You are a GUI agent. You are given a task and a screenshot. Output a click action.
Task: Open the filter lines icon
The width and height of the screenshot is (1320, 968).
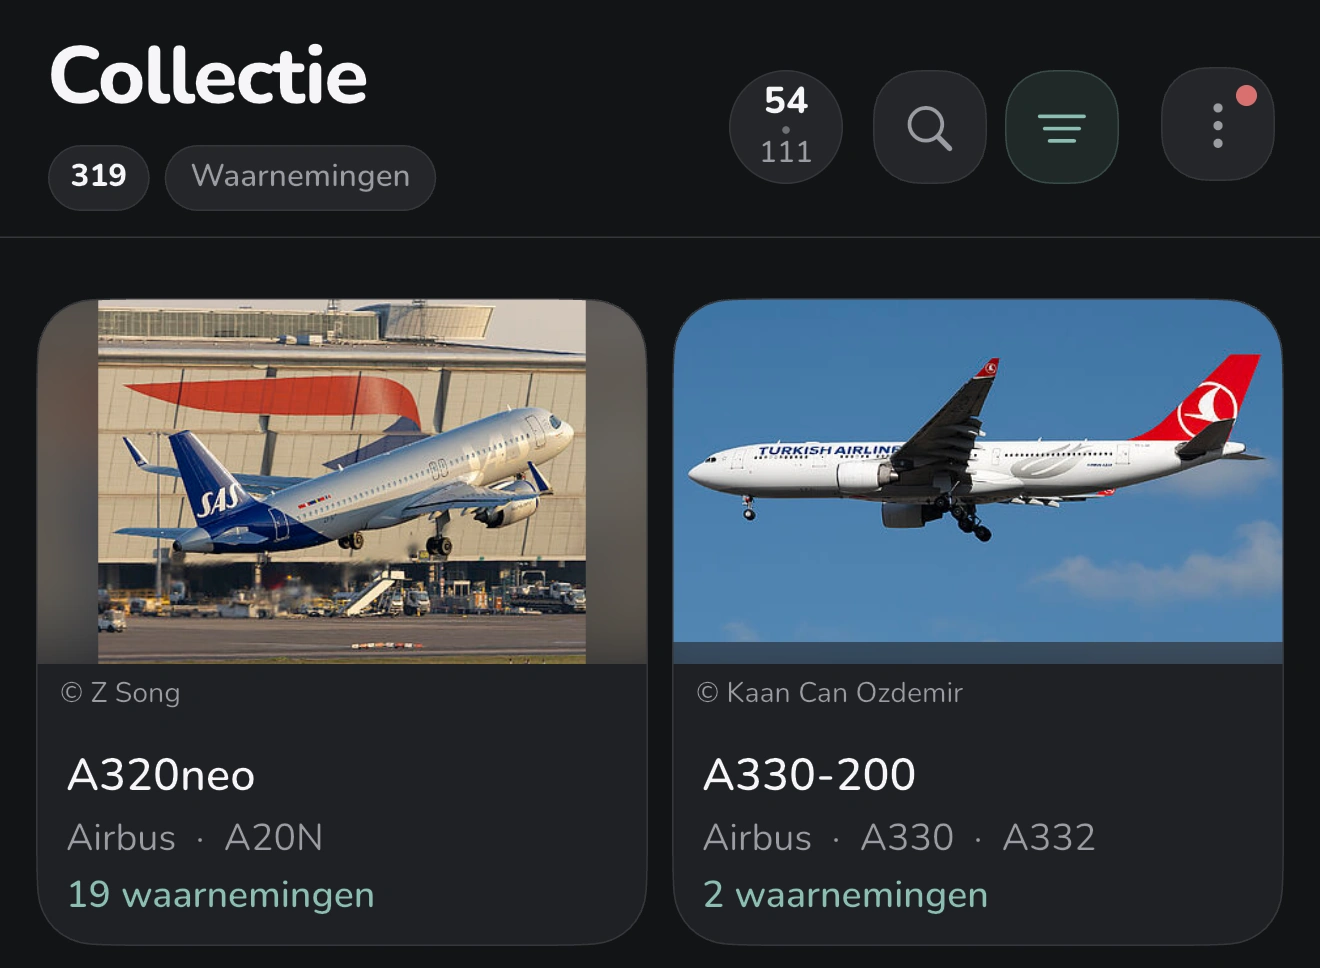coord(1062,127)
